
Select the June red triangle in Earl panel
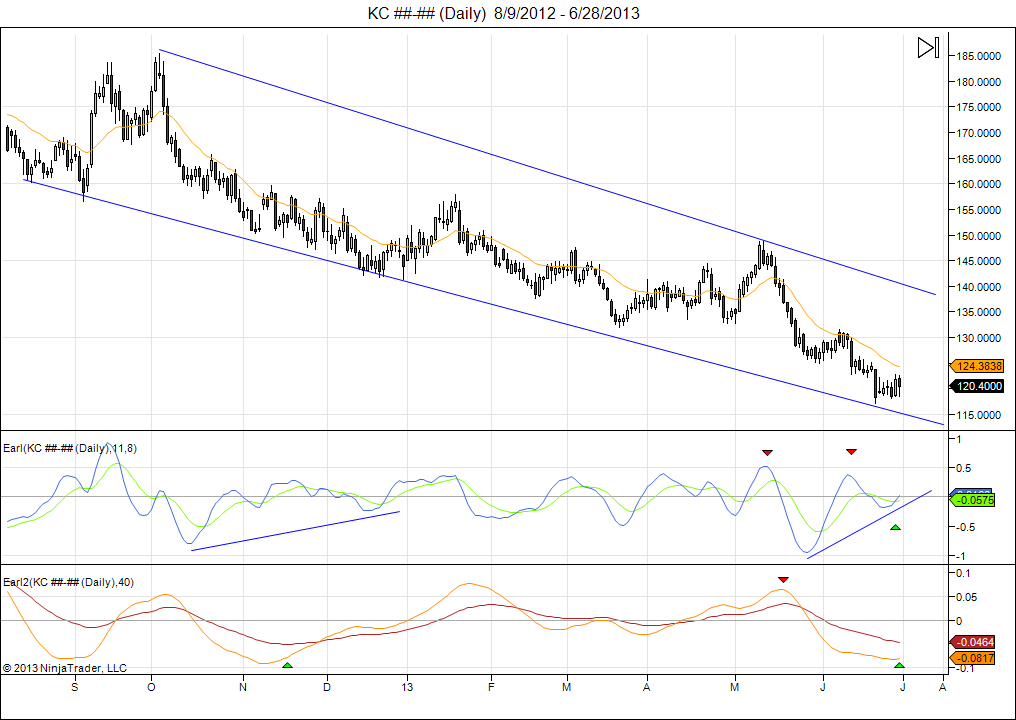[851, 452]
